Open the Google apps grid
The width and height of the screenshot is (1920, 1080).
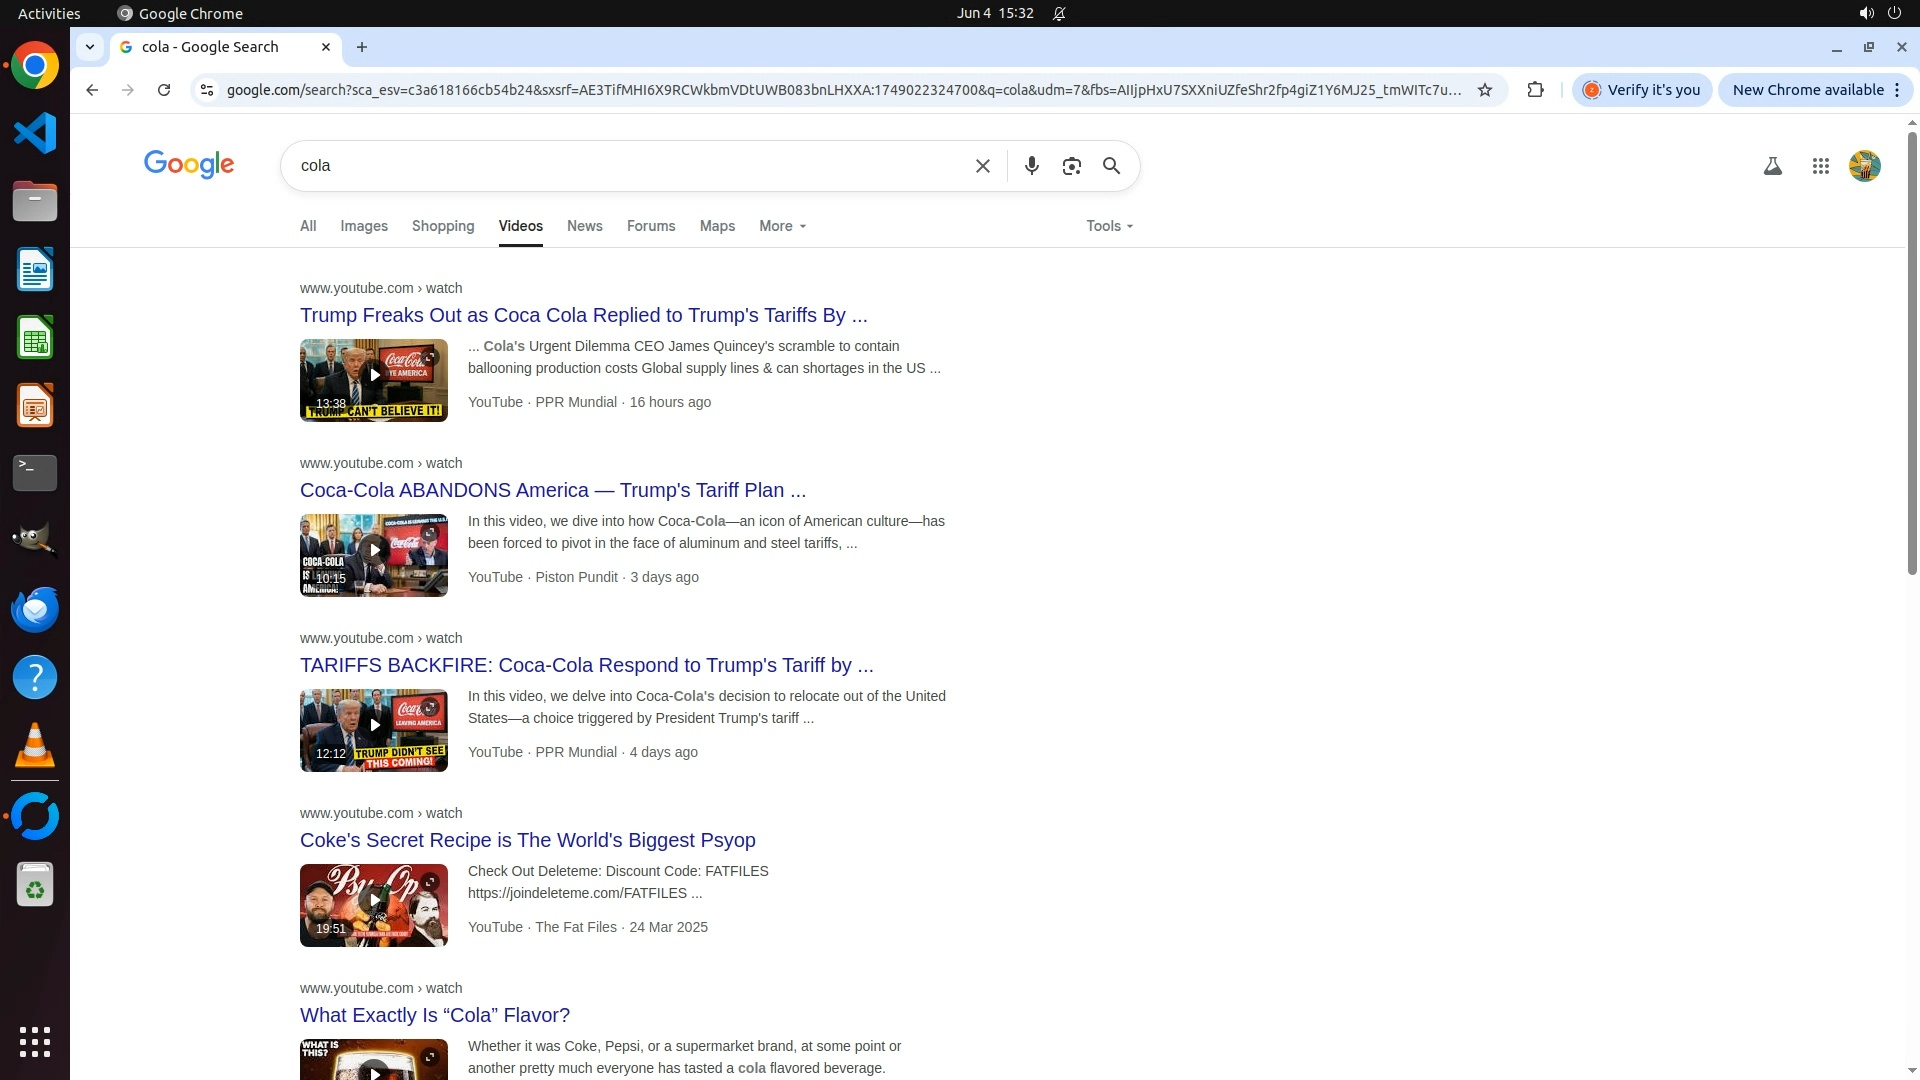pos(1820,167)
